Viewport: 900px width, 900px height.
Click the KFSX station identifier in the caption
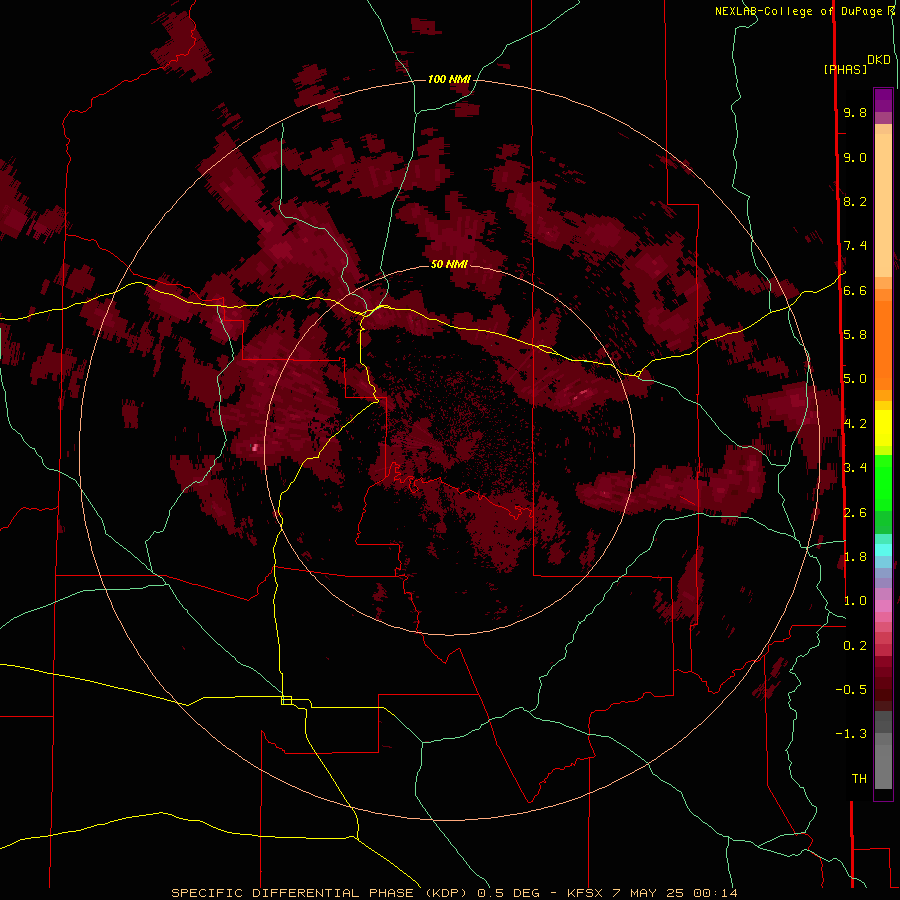pyautogui.click(x=585, y=893)
